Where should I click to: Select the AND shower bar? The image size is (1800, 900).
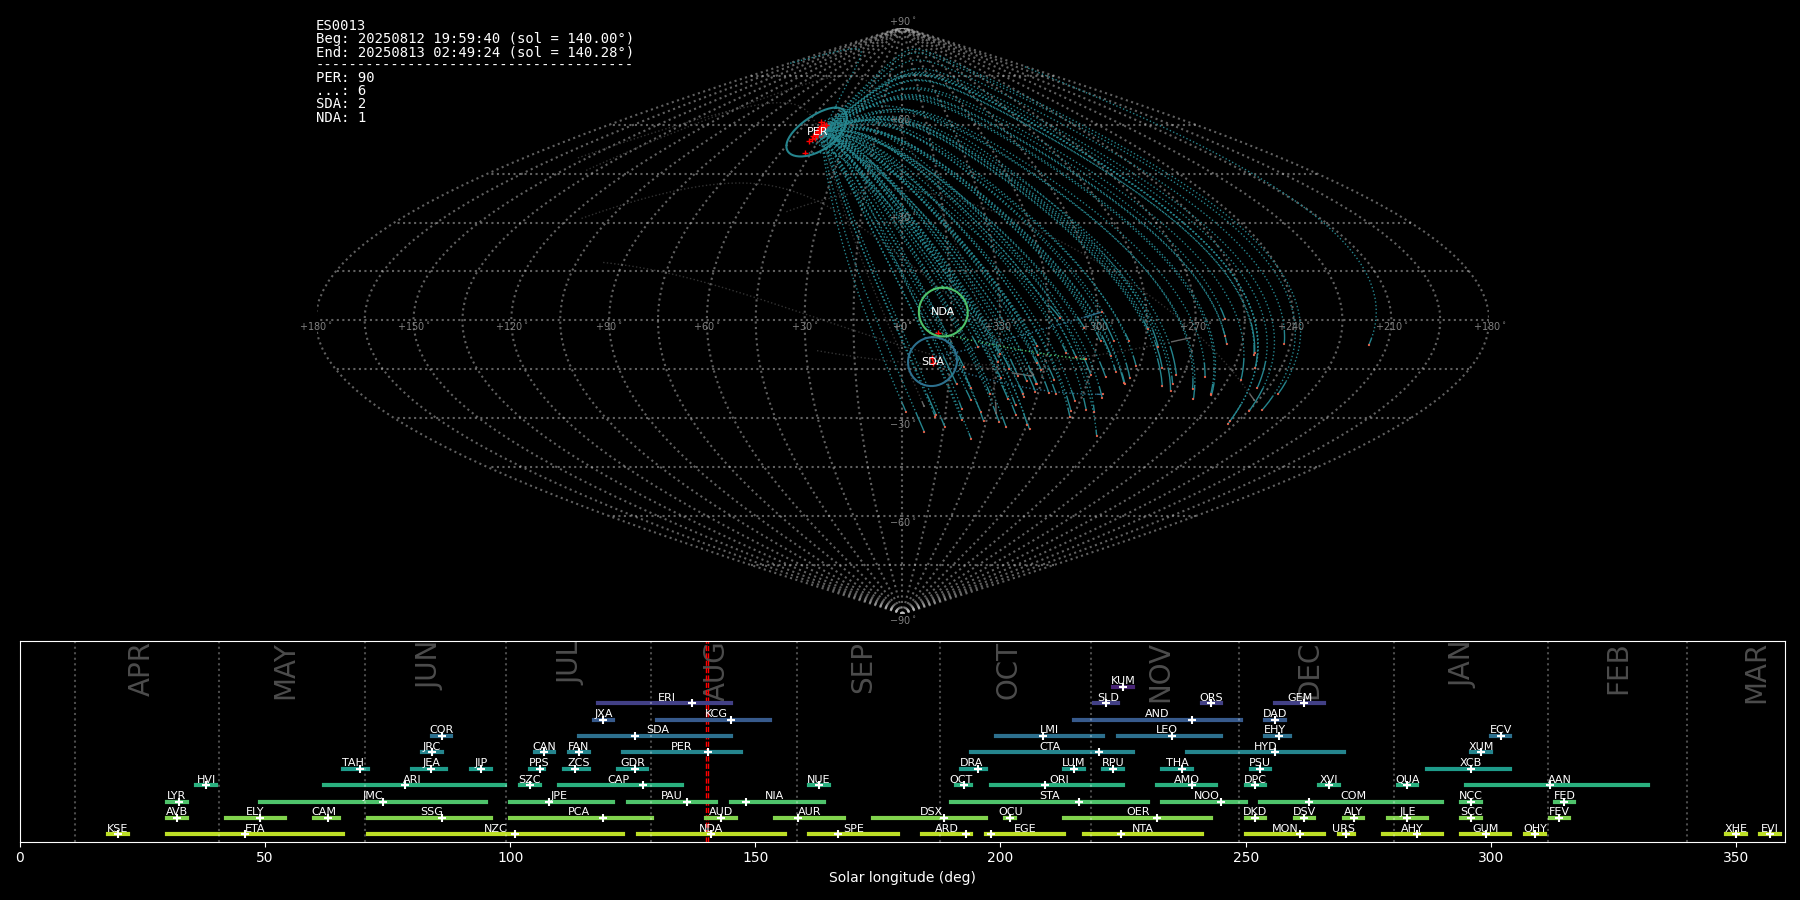(1157, 720)
